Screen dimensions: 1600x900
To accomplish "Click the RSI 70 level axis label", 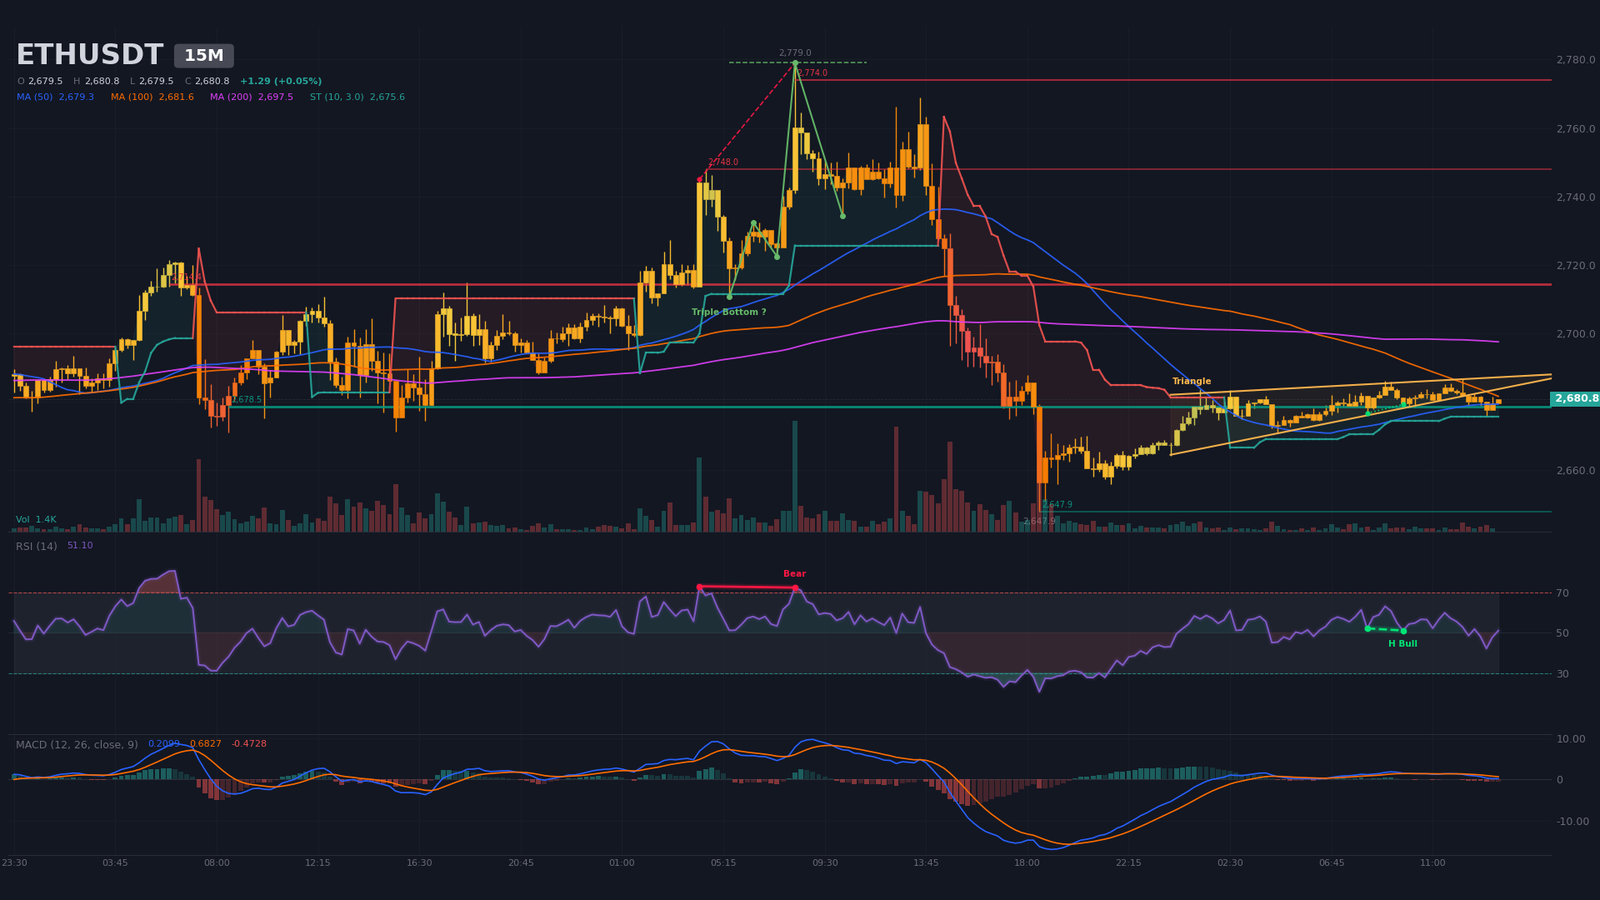I will click(1562, 593).
